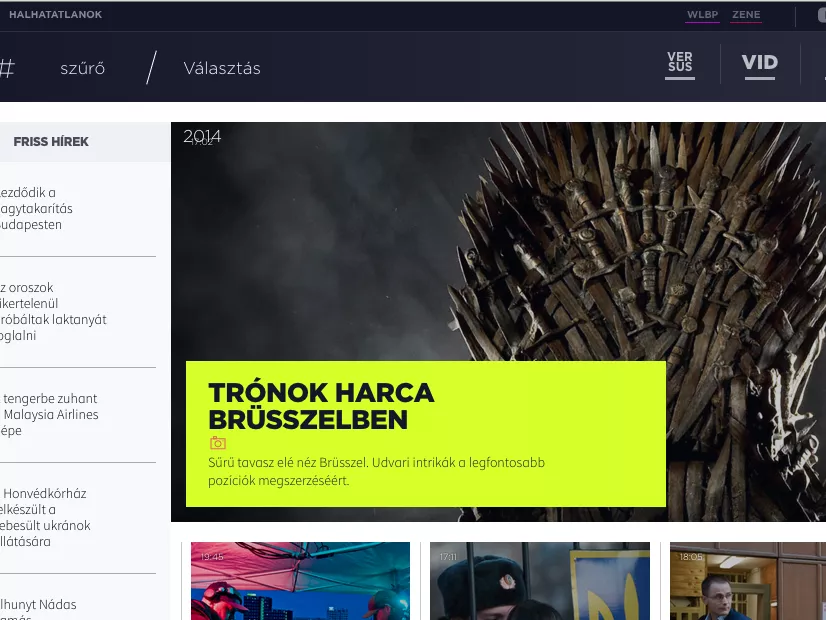The width and height of the screenshot is (826, 620).
Task: Open Malaysia Airlines plane crash news
Action: 49,415
